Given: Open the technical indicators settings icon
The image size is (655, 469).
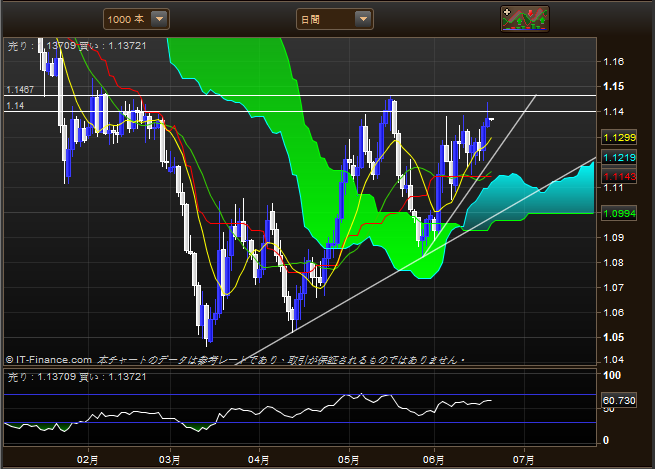Looking at the screenshot, I should tap(525, 19).
